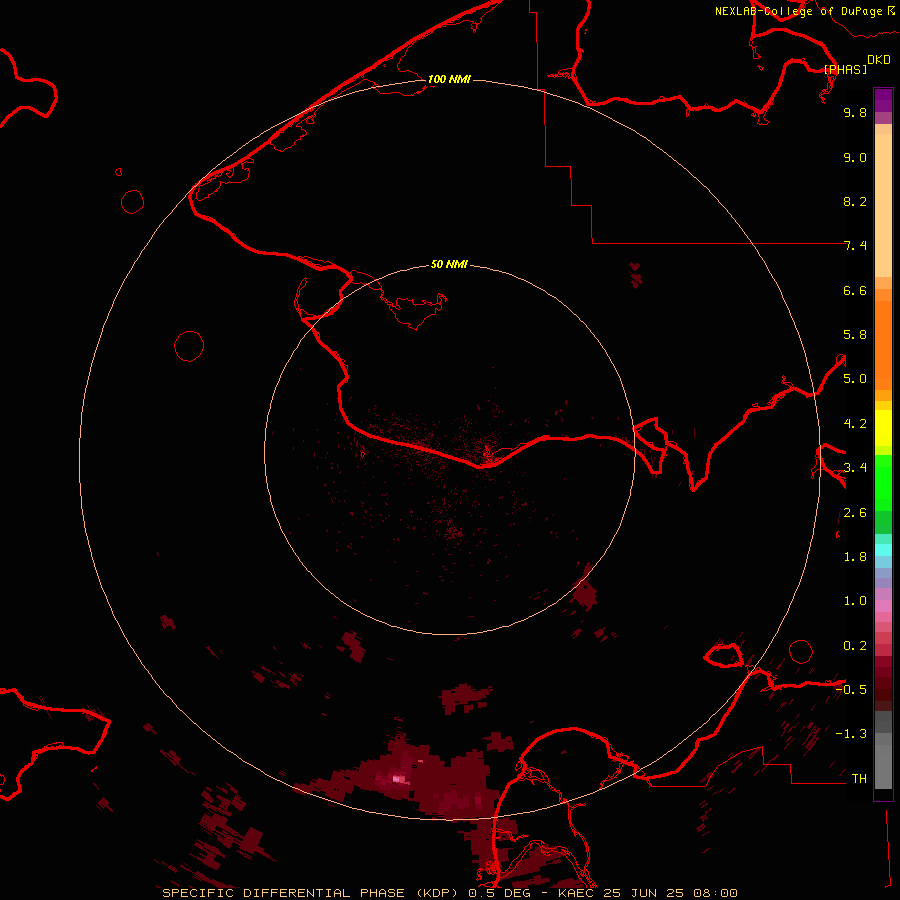Select the orange color bar segment
Image resolution: width=900 pixels, height=900 pixels.
pyautogui.click(x=883, y=346)
